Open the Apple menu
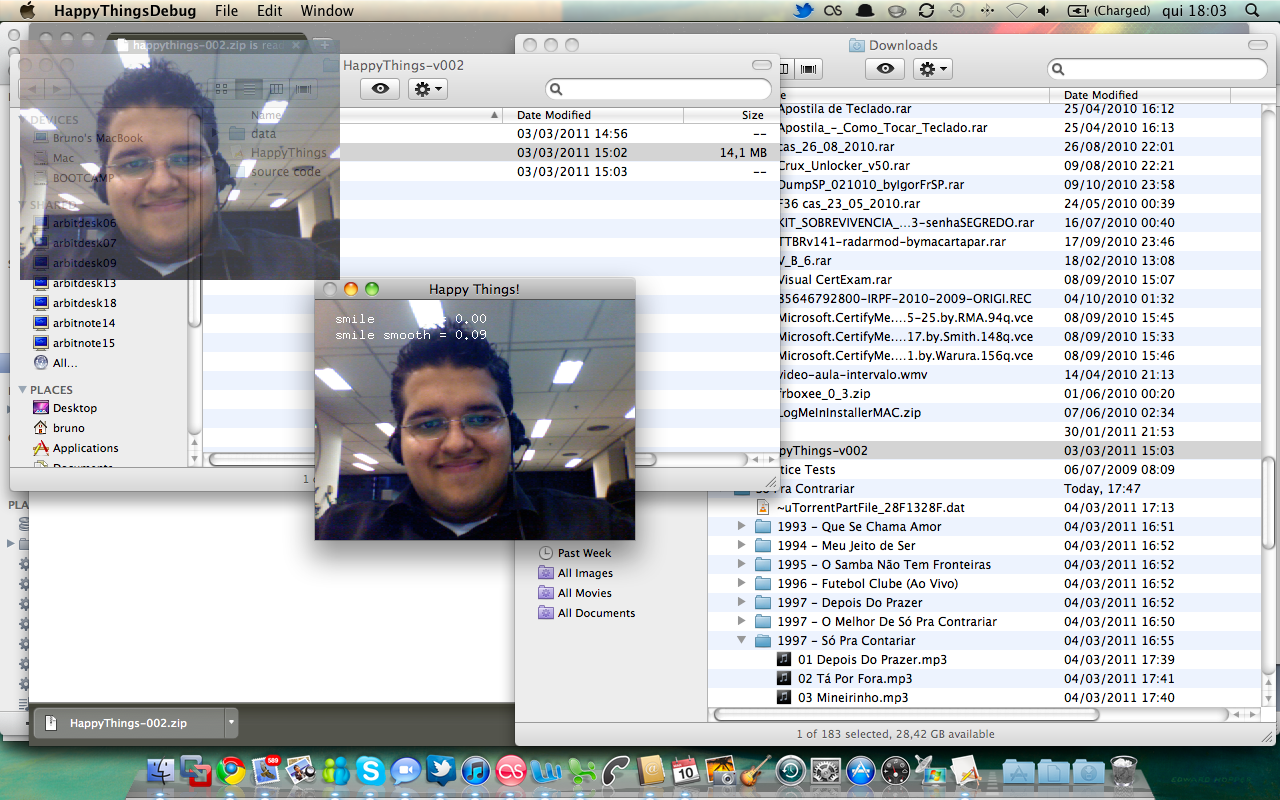Screen dimensions: 1280x800 pos(27,11)
